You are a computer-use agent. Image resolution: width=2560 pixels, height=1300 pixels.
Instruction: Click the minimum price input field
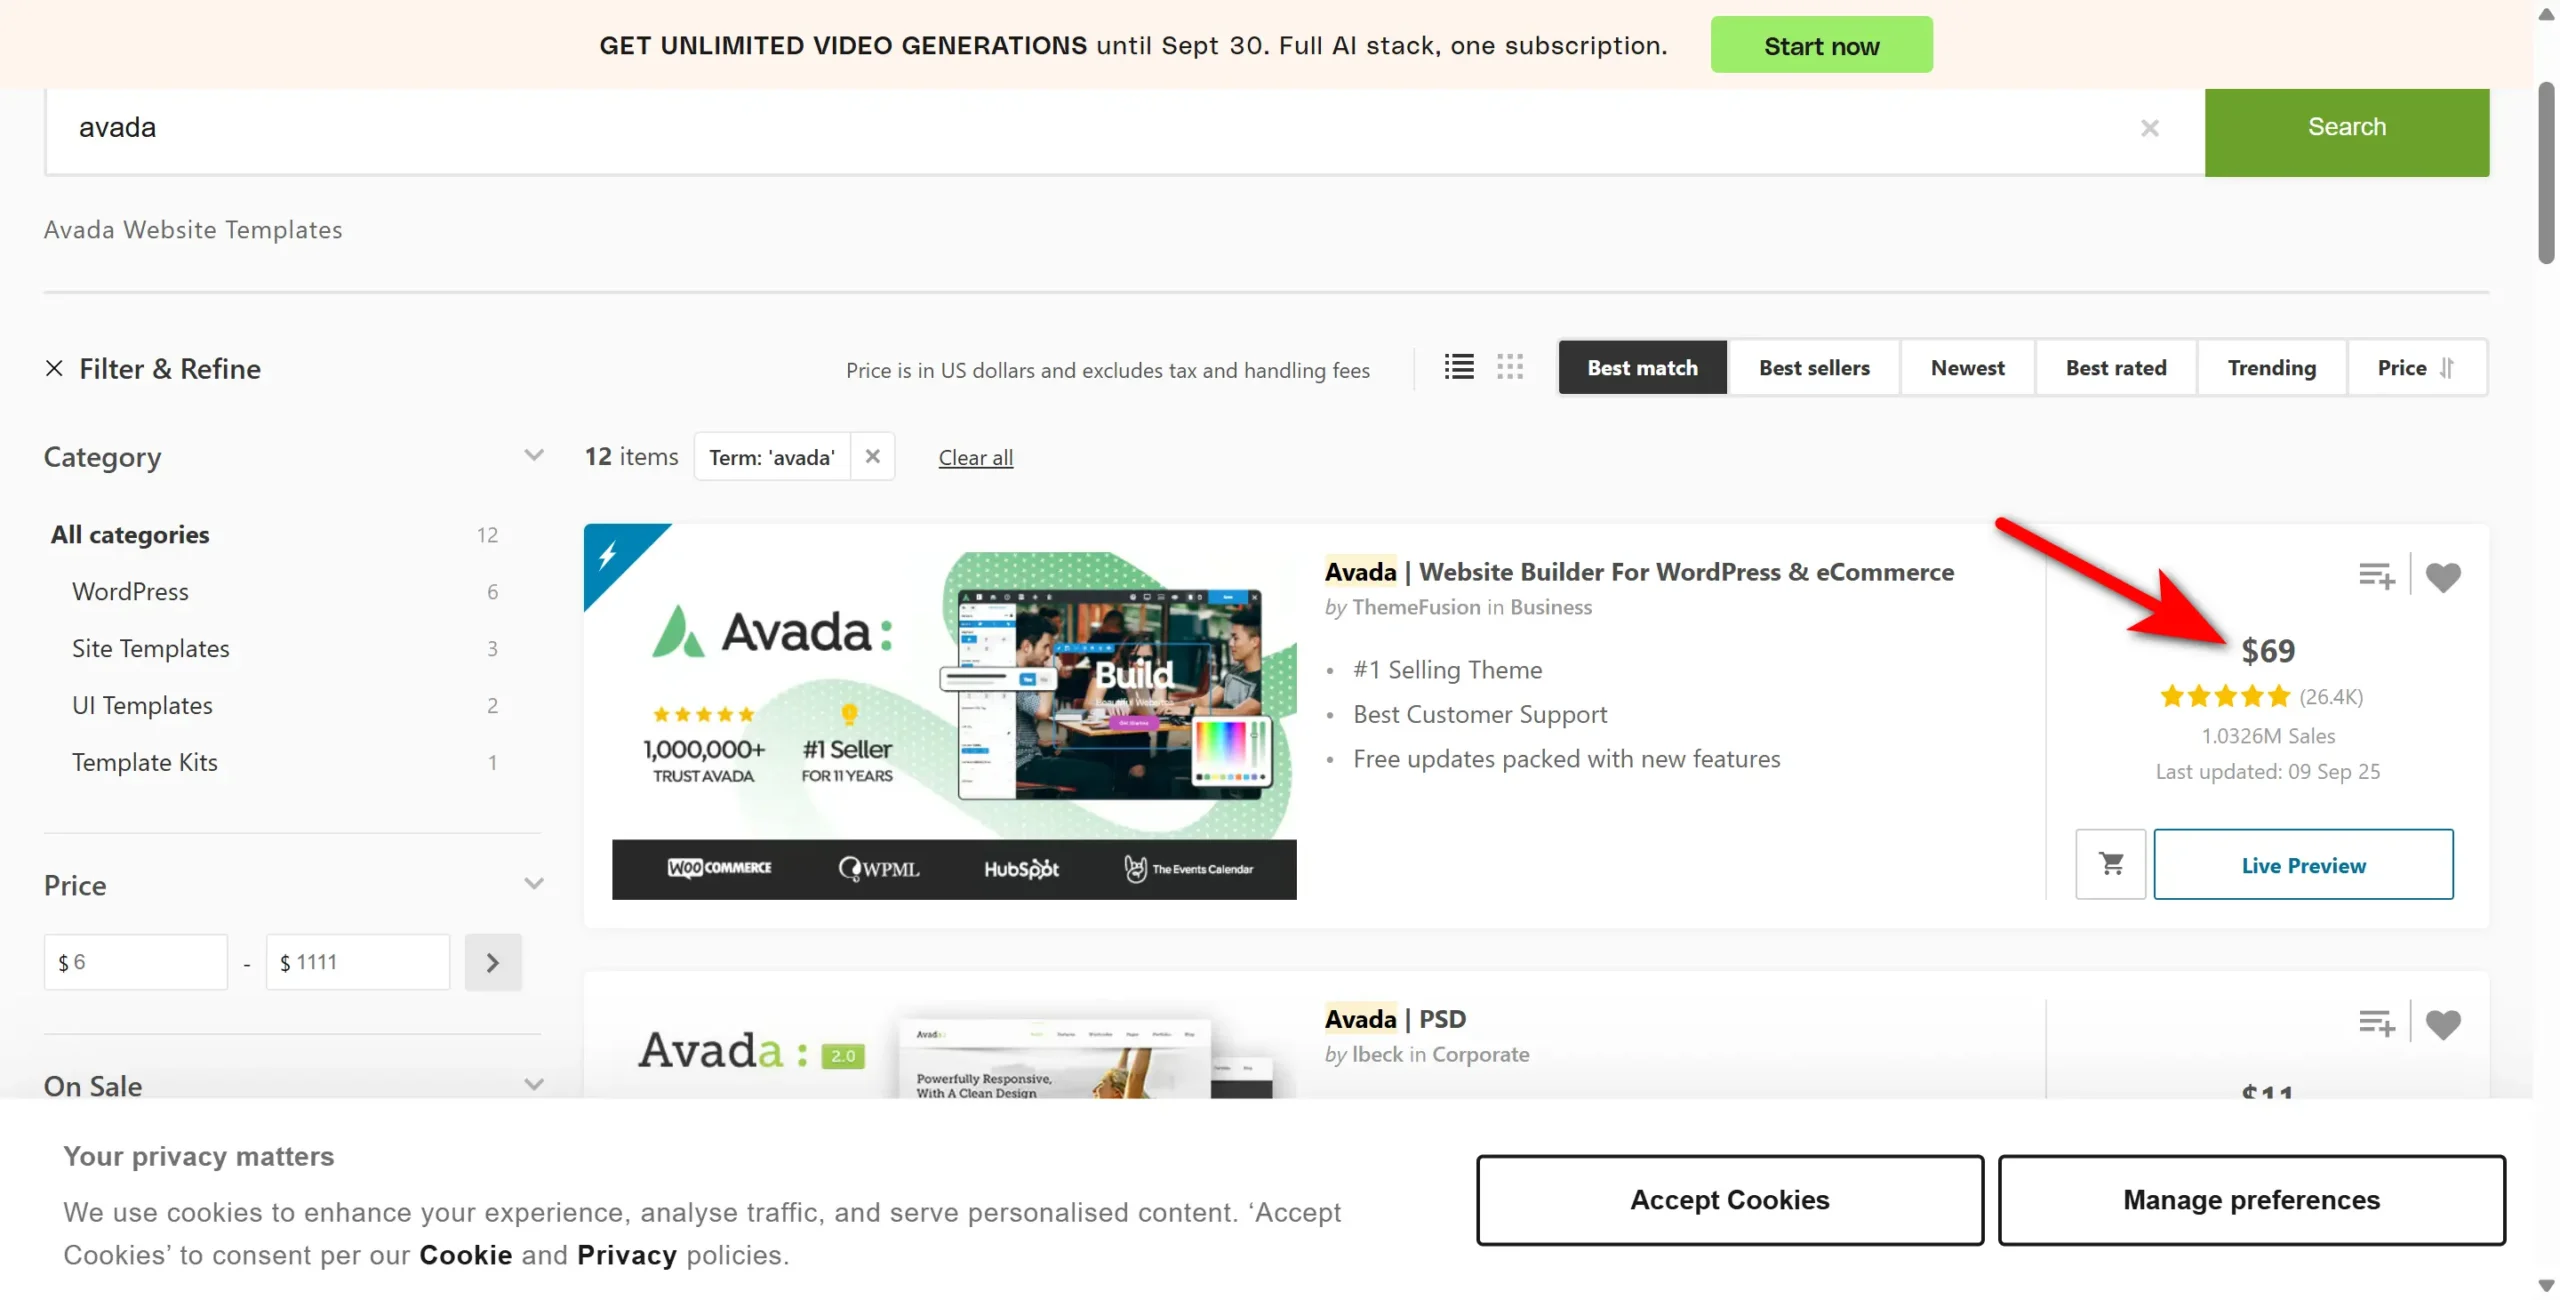point(136,962)
